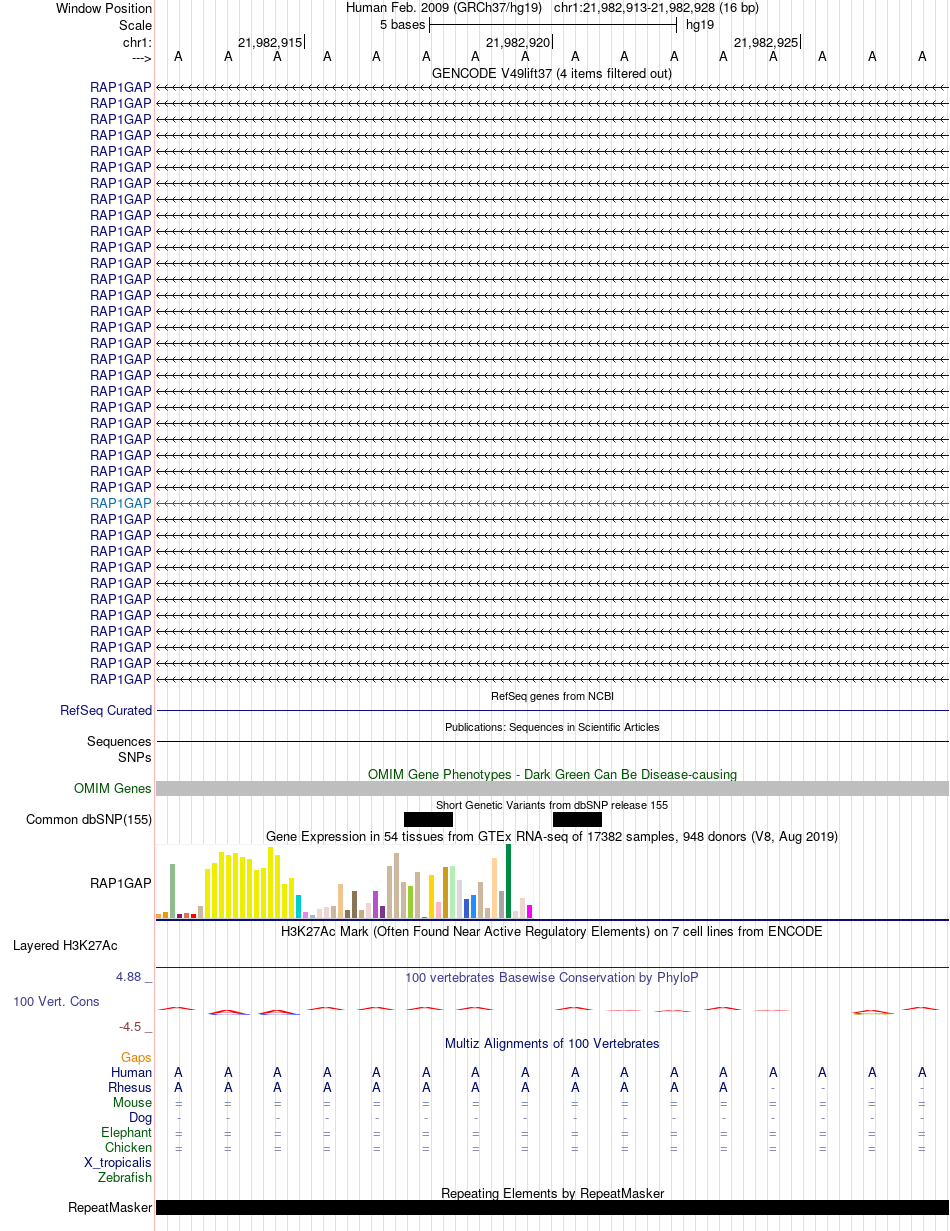Viewport: 950px width, 1231px height.
Task: Click the hg19 label beside scale bar
Action: click(700, 25)
